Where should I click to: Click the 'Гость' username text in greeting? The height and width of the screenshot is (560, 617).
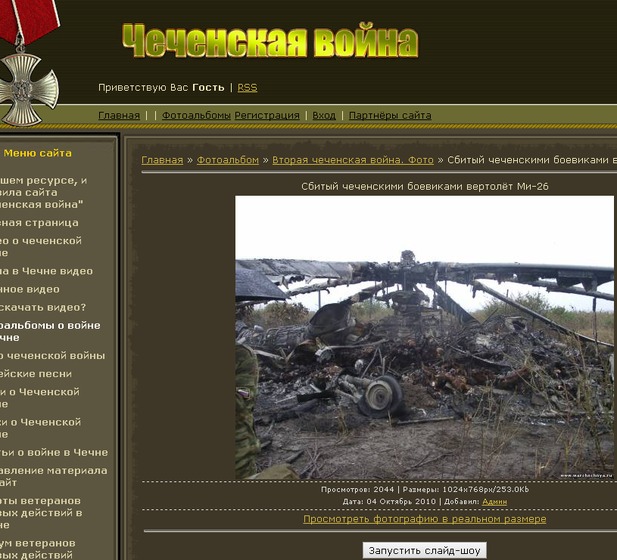pos(208,88)
